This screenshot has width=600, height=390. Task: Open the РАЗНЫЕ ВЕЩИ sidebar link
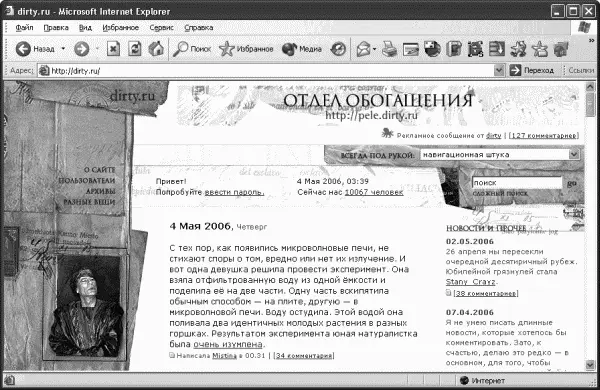pos(89,202)
